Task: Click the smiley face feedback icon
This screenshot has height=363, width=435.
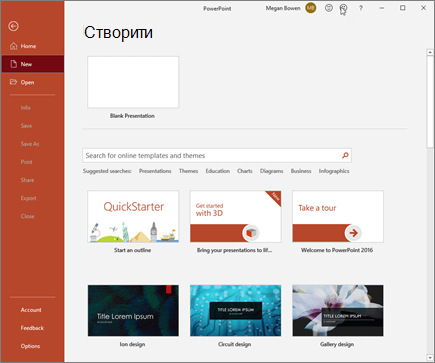Action: tap(329, 8)
